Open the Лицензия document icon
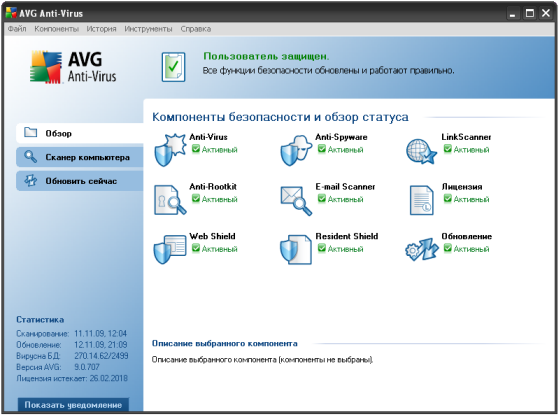This screenshot has width=559, height=416. [421, 200]
